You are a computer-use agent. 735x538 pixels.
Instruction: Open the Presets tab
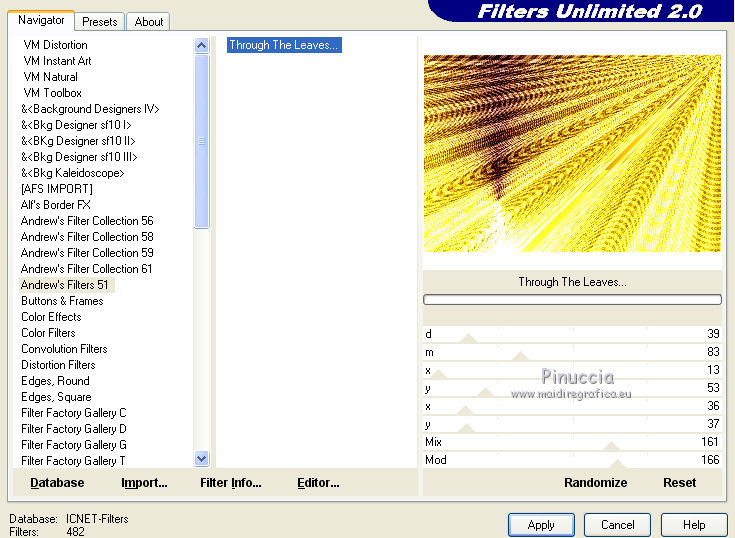coord(99,22)
